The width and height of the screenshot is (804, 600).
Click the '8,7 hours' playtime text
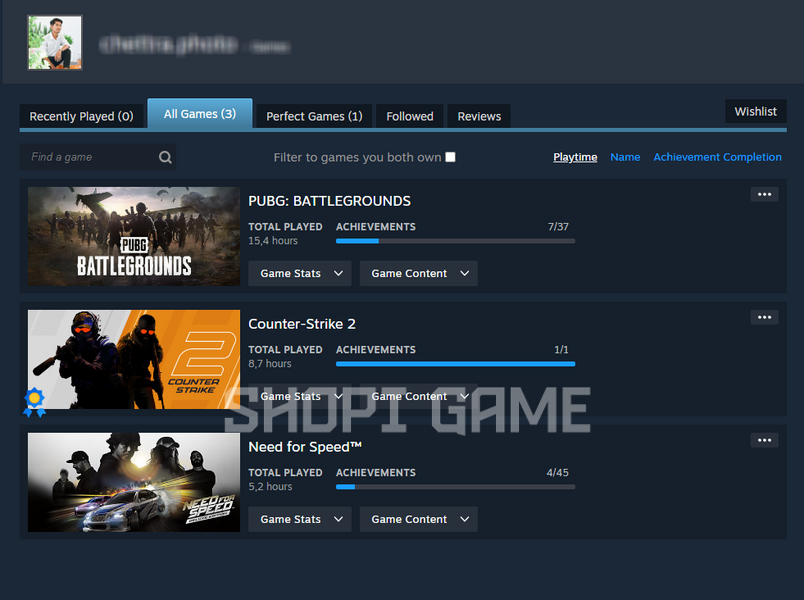[x=270, y=364]
